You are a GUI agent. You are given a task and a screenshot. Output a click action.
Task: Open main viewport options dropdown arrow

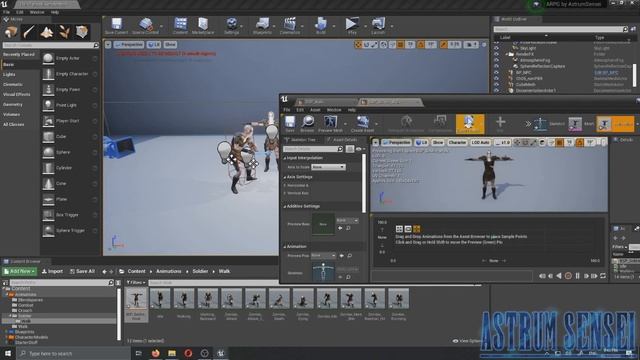point(108,44)
